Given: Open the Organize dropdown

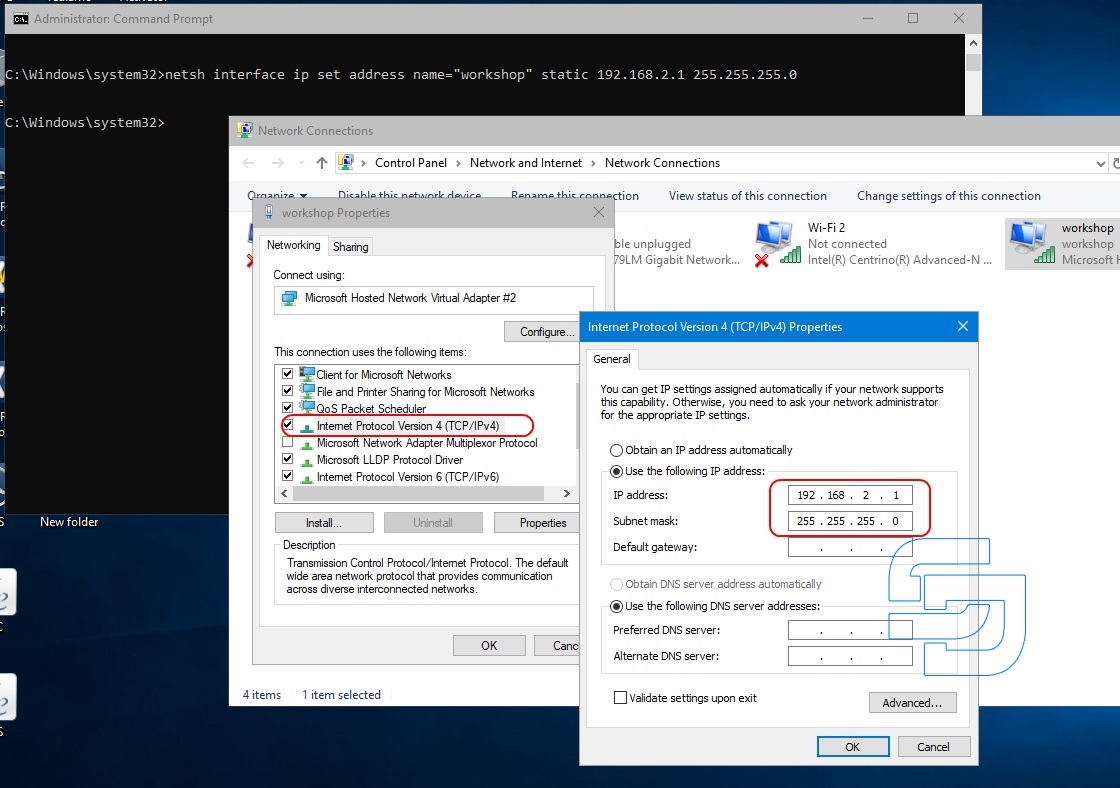Looking at the screenshot, I should (278, 195).
